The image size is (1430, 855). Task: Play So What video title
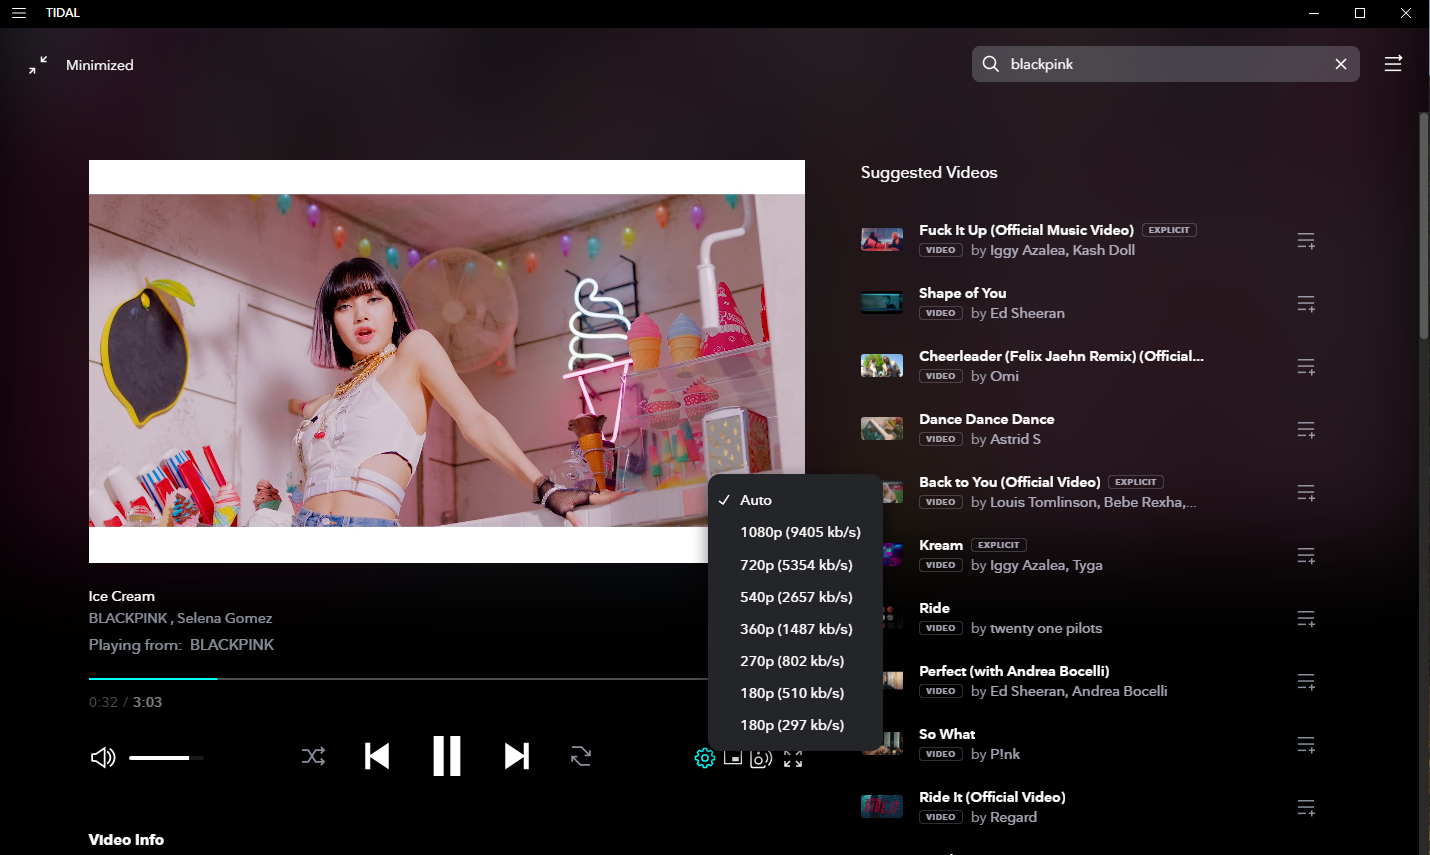[947, 734]
